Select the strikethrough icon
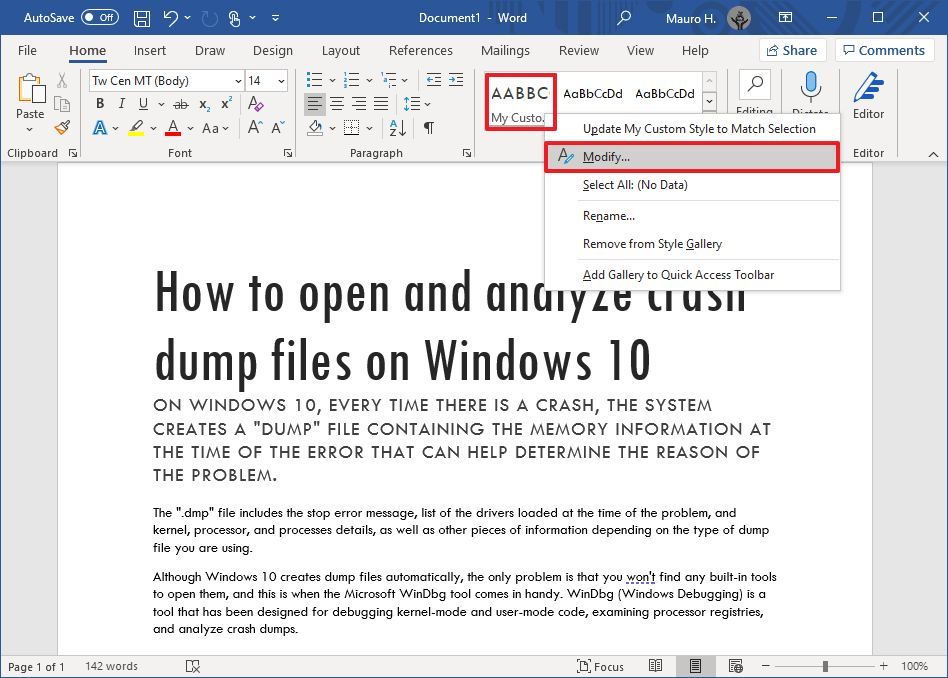 [x=182, y=103]
